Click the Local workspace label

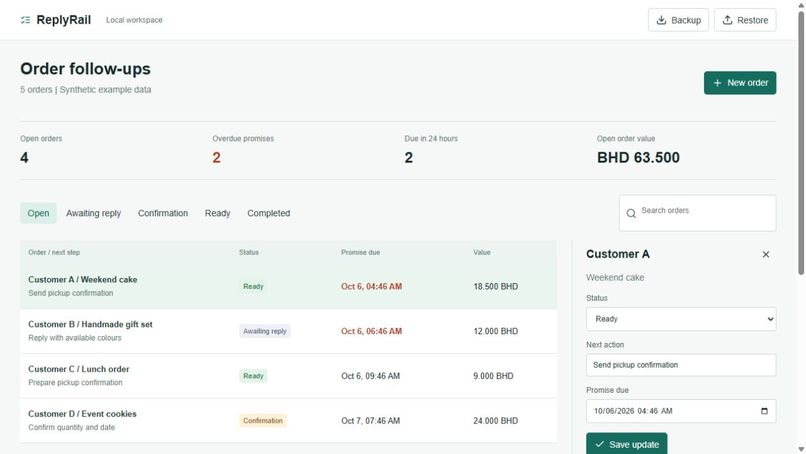(x=134, y=20)
